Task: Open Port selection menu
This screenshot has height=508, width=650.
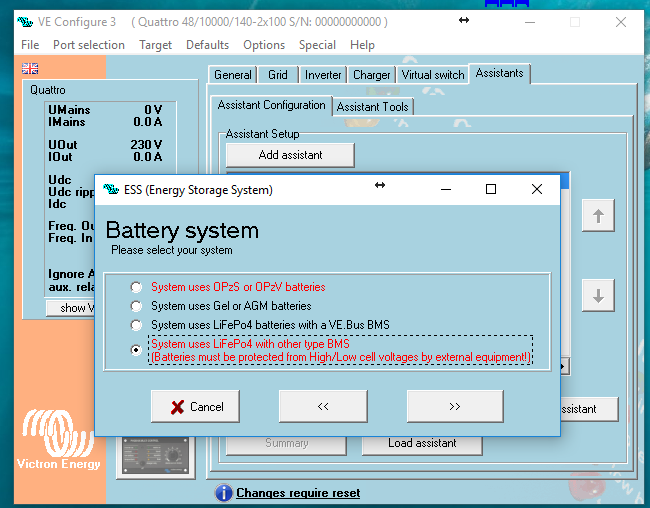Action: coord(89,45)
